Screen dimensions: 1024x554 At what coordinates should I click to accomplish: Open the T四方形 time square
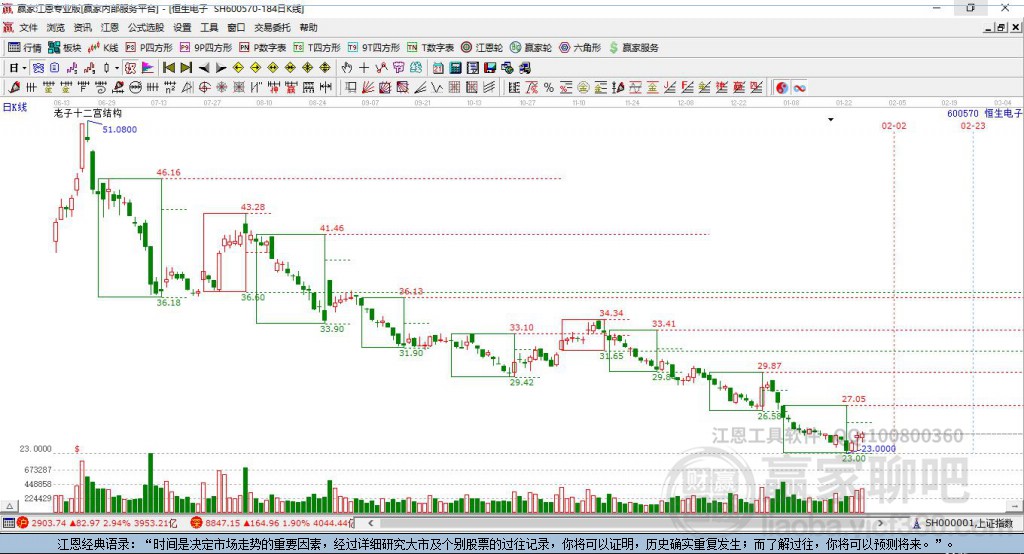click(x=317, y=48)
